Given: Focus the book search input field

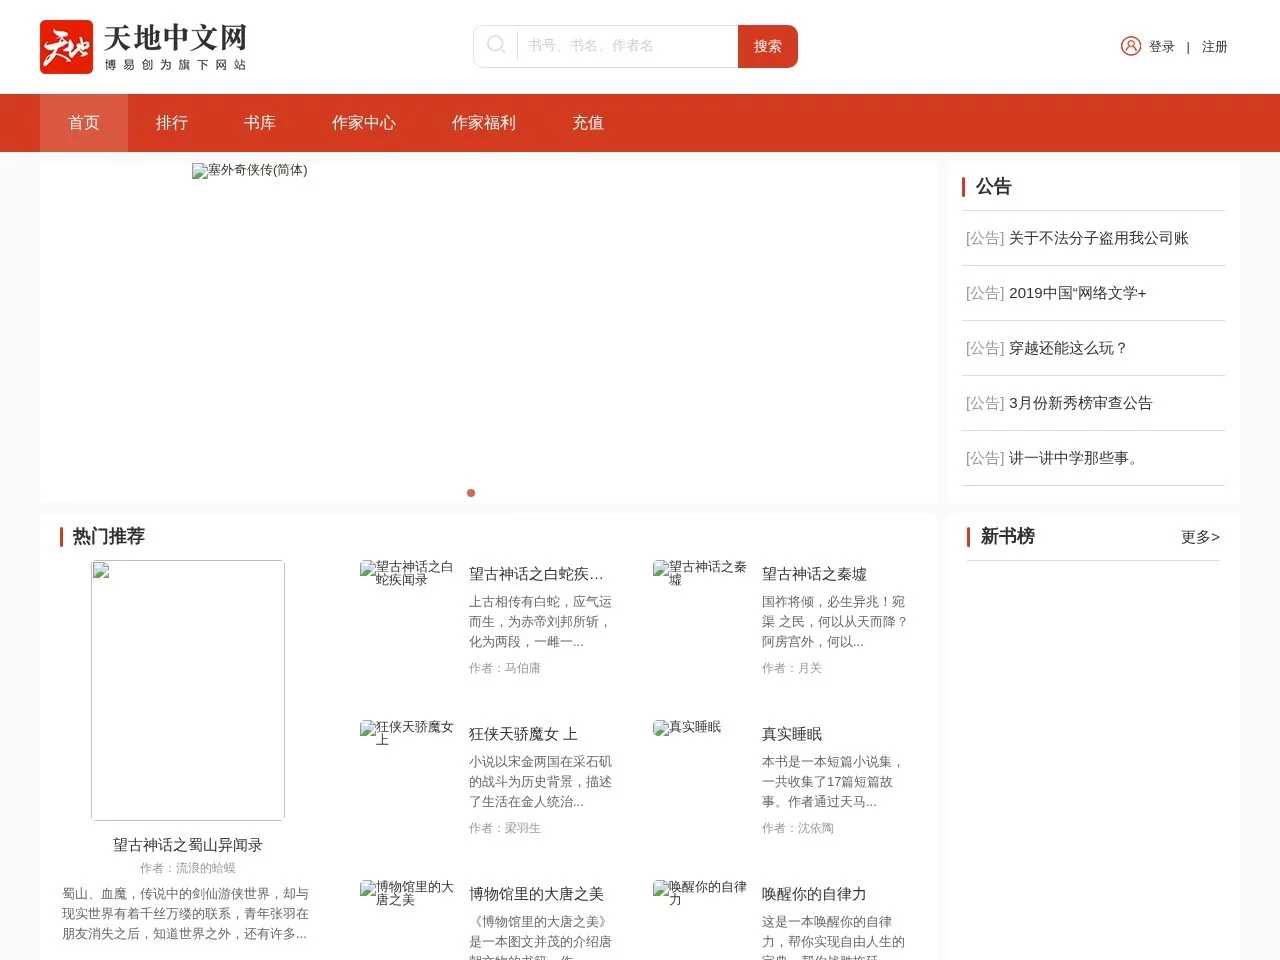Looking at the screenshot, I should (626, 46).
